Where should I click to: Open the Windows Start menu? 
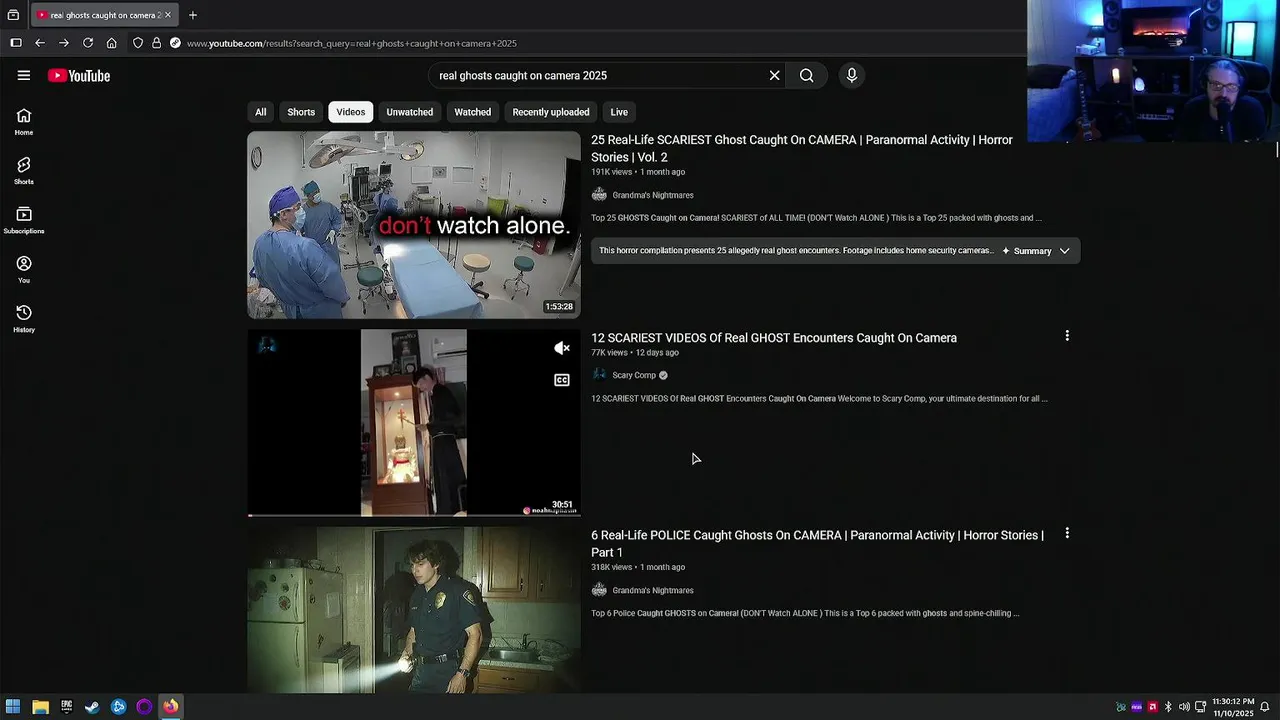tap(13, 707)
